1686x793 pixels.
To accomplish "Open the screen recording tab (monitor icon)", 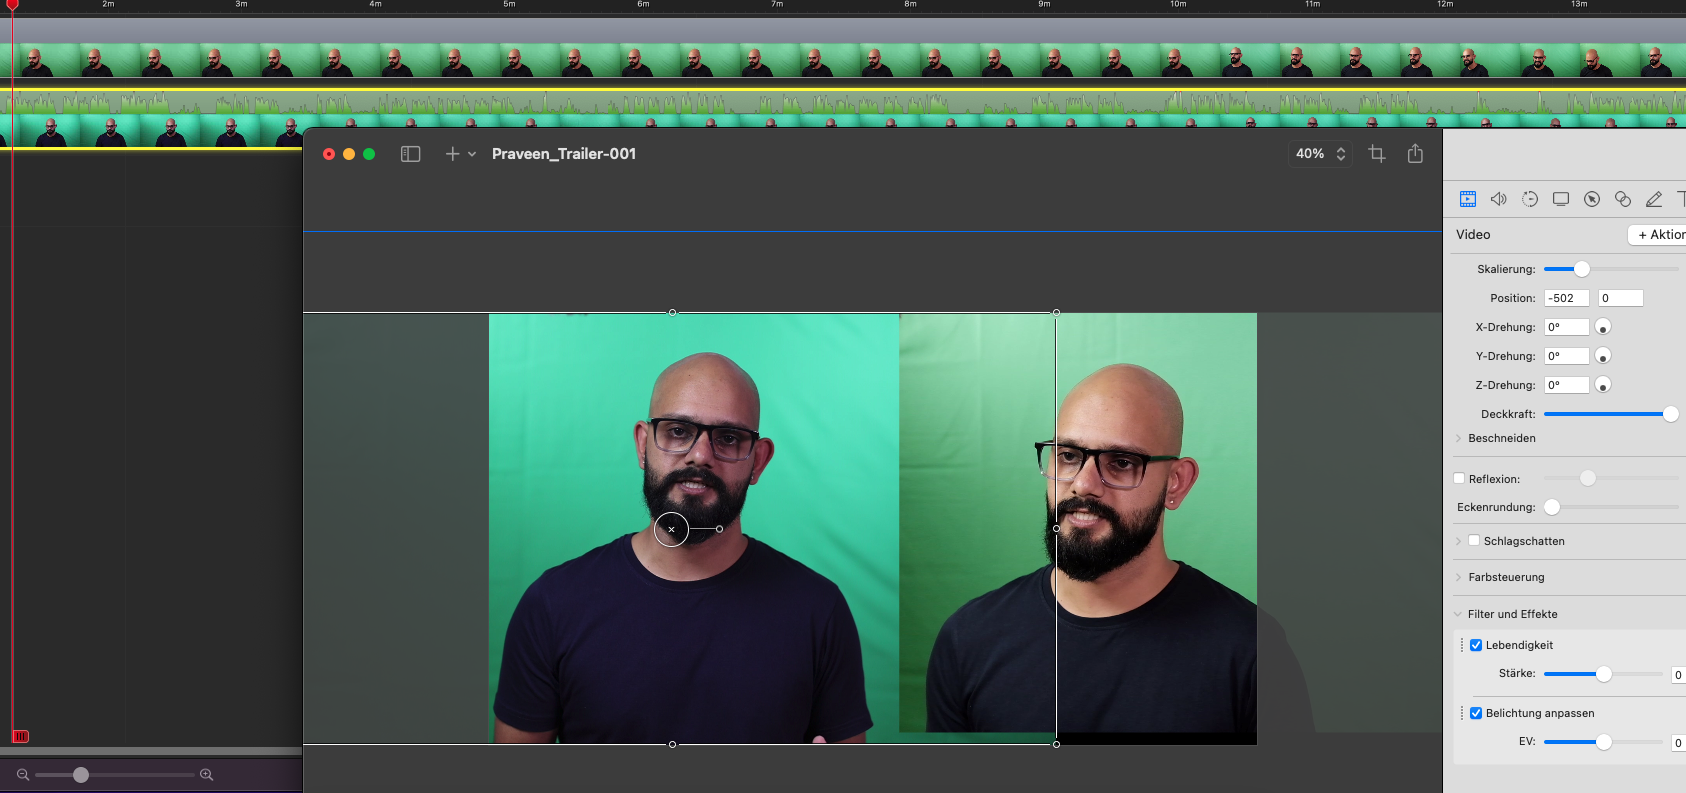I will (x=1561, y=199).
